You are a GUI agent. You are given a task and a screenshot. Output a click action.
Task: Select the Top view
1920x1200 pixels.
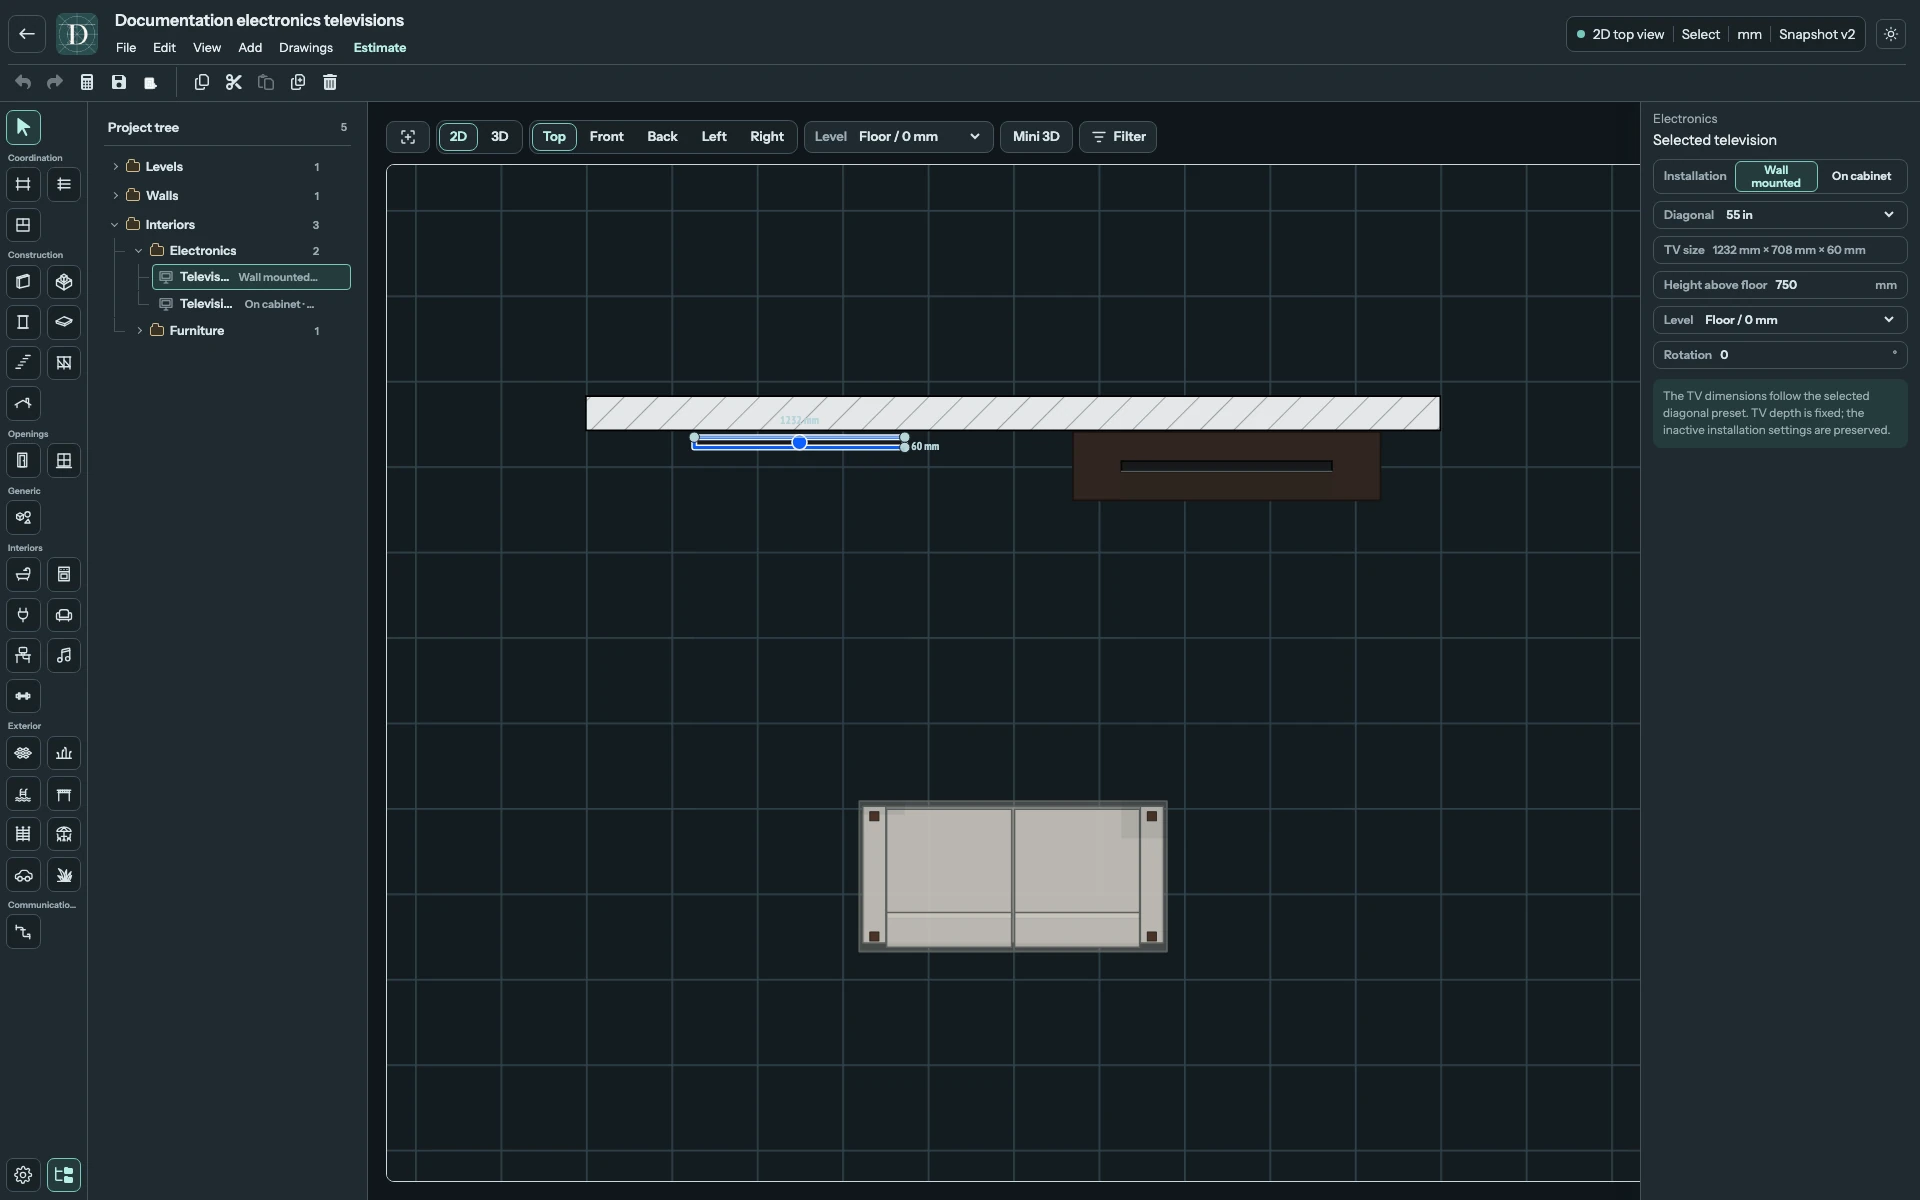point(554,137)
